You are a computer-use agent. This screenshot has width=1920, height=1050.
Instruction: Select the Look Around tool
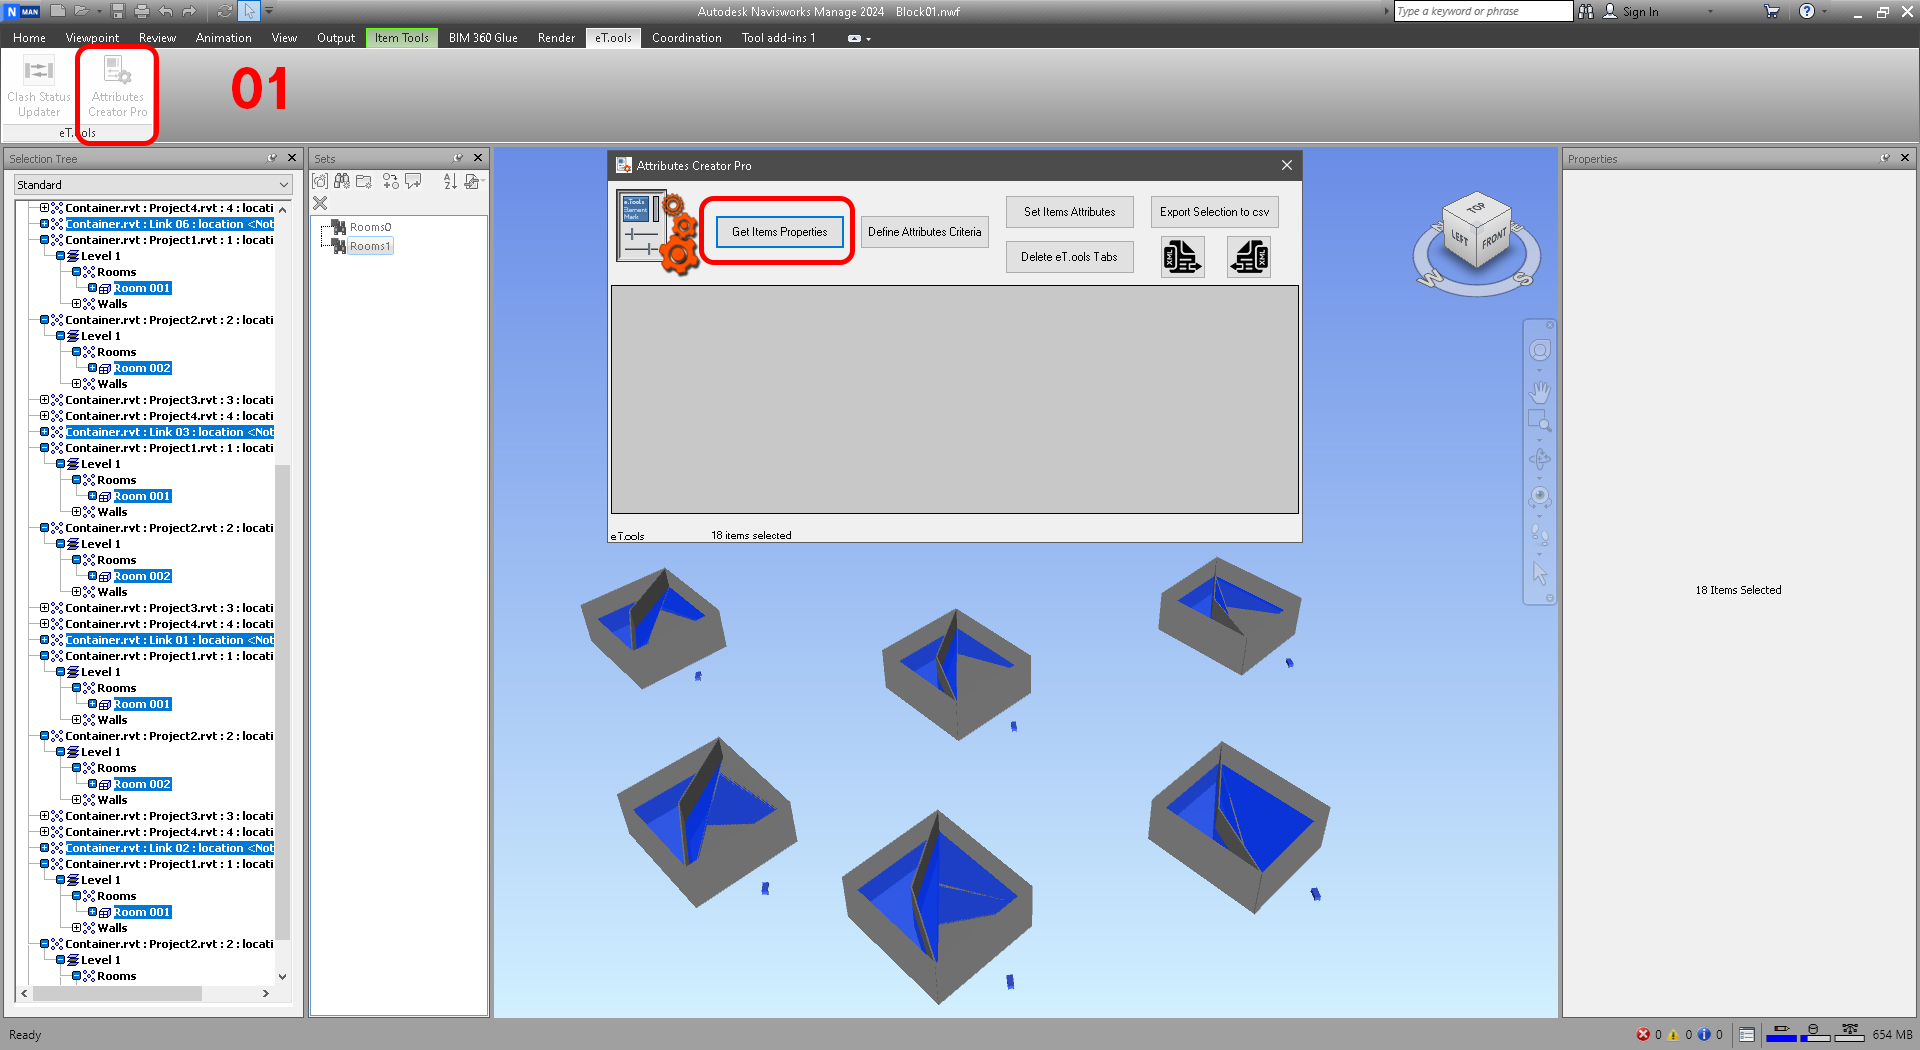pyautogui.click(x=1540, y=497)
